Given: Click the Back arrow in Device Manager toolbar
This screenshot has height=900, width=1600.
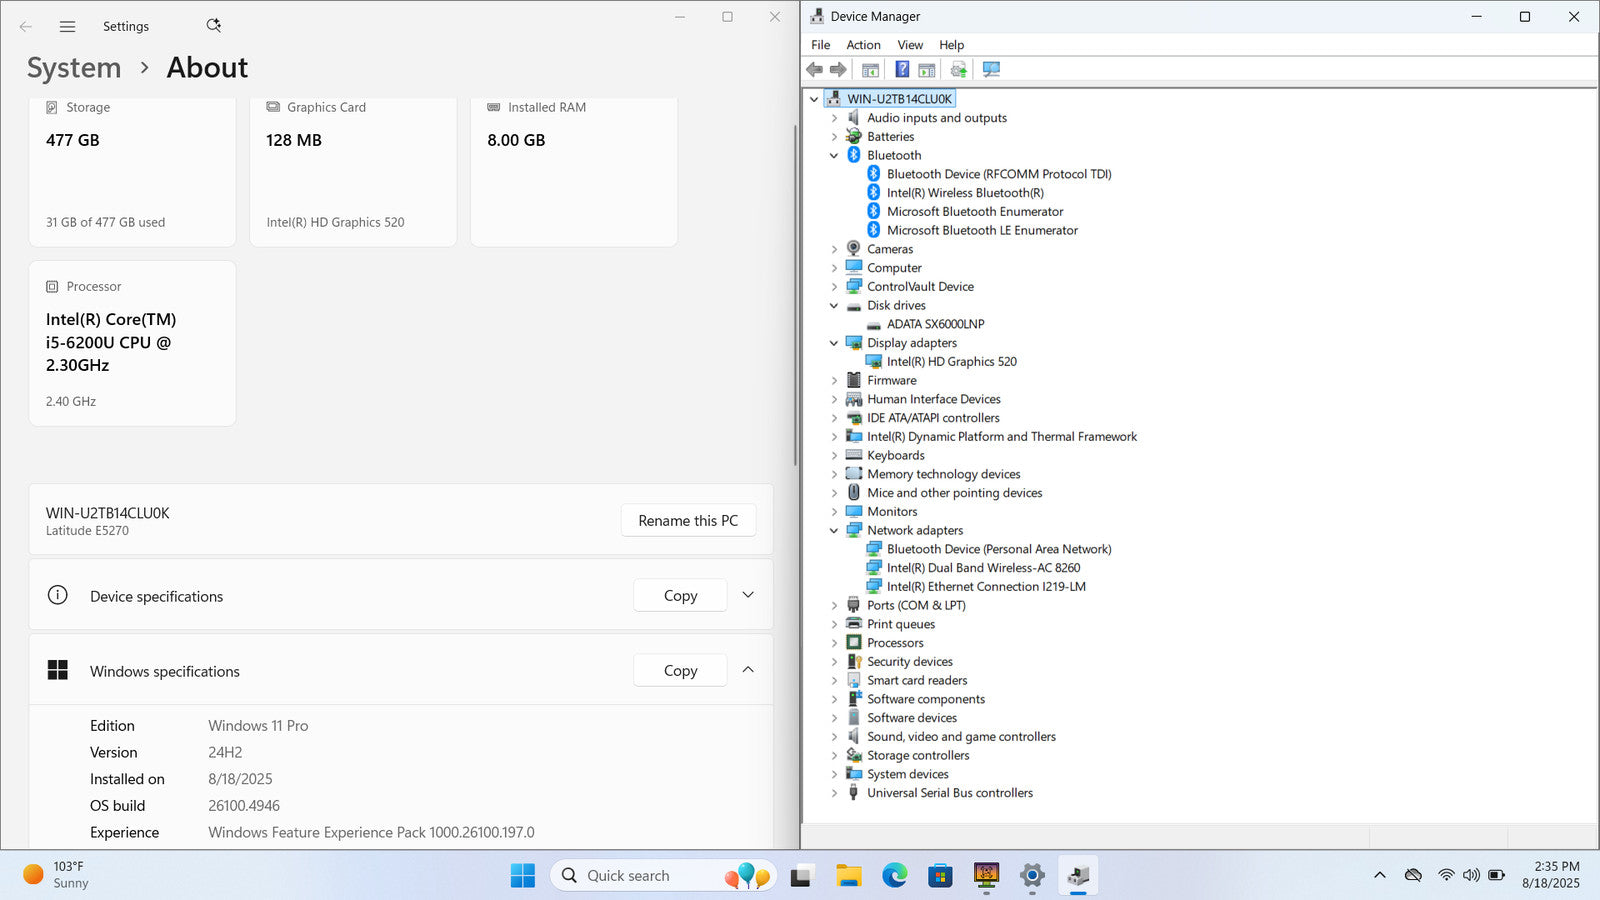Looking at the screenshot, I should tap(815, 70).
